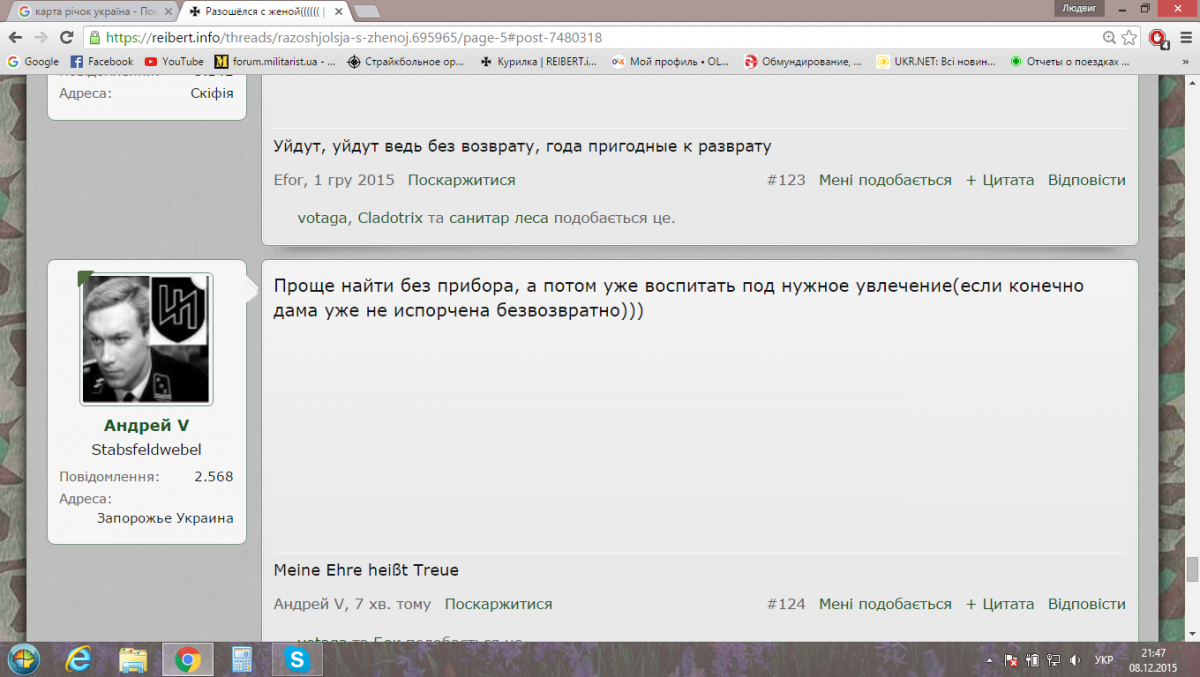The width and height of the screenshot is (1200, 677).
Task: Open Skype from the taskbar
Action: 296,660
